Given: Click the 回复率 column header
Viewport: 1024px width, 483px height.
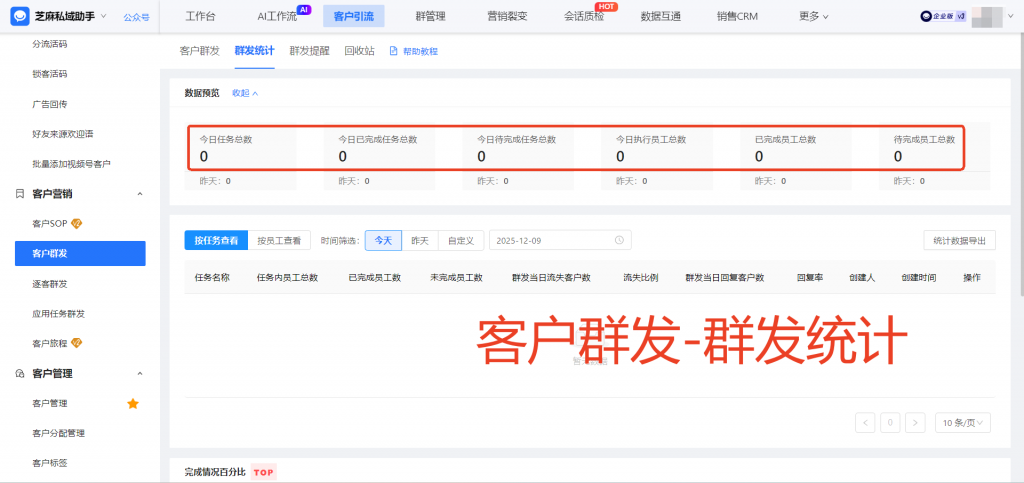Looking at the screenshot, I should [809, 277].
